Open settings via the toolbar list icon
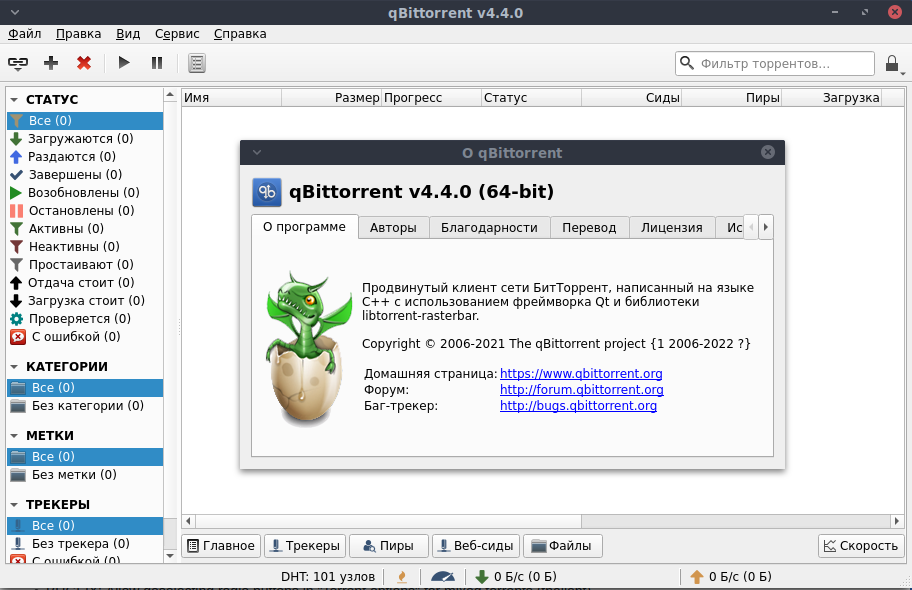The width and height of the screenshot is (912, 590). click(x=197, y=63)
